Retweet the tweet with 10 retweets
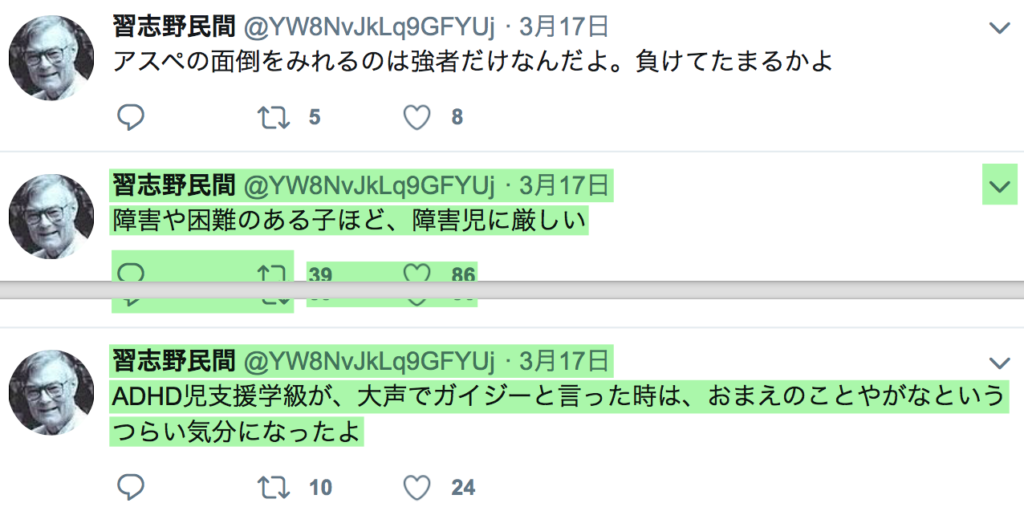1024x507 pixels. tap(273, 487)
